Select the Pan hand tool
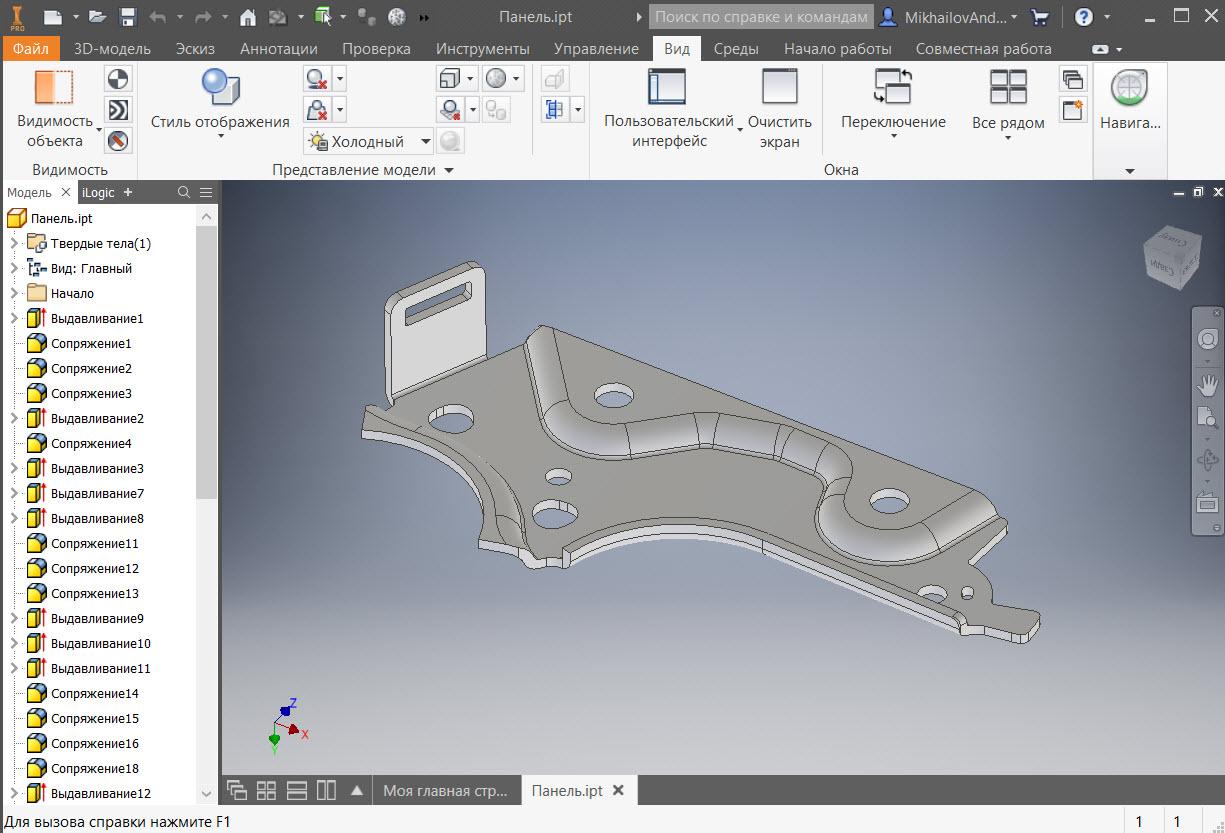Screen dimensions: 1225x833 [x=1208, y=384]
